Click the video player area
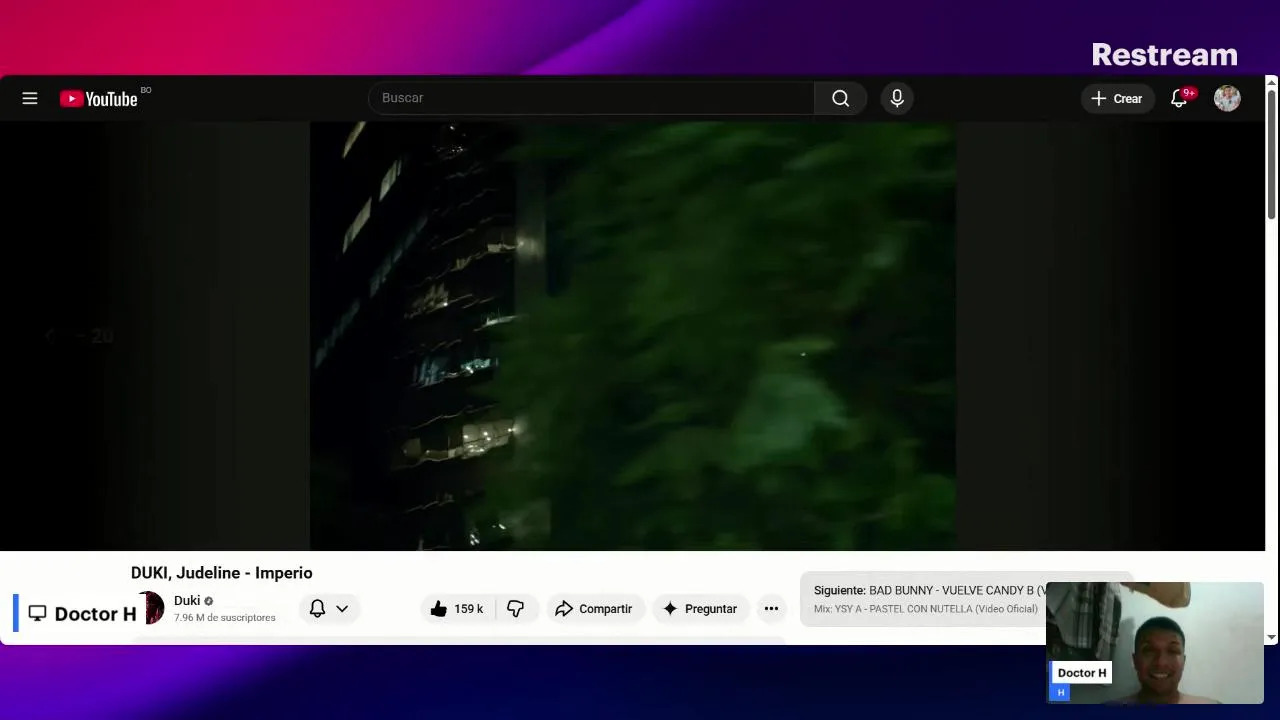Viewport: 1280px width, 720px height. (x=632, y=336)
